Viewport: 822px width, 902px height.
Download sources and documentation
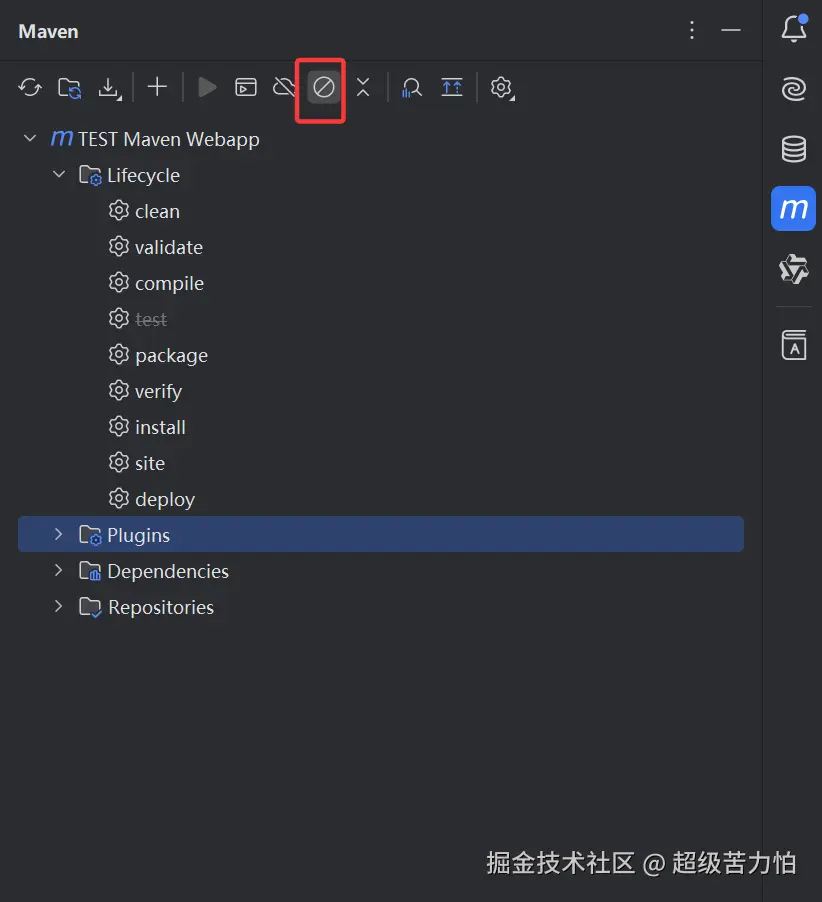click(109, 88)
